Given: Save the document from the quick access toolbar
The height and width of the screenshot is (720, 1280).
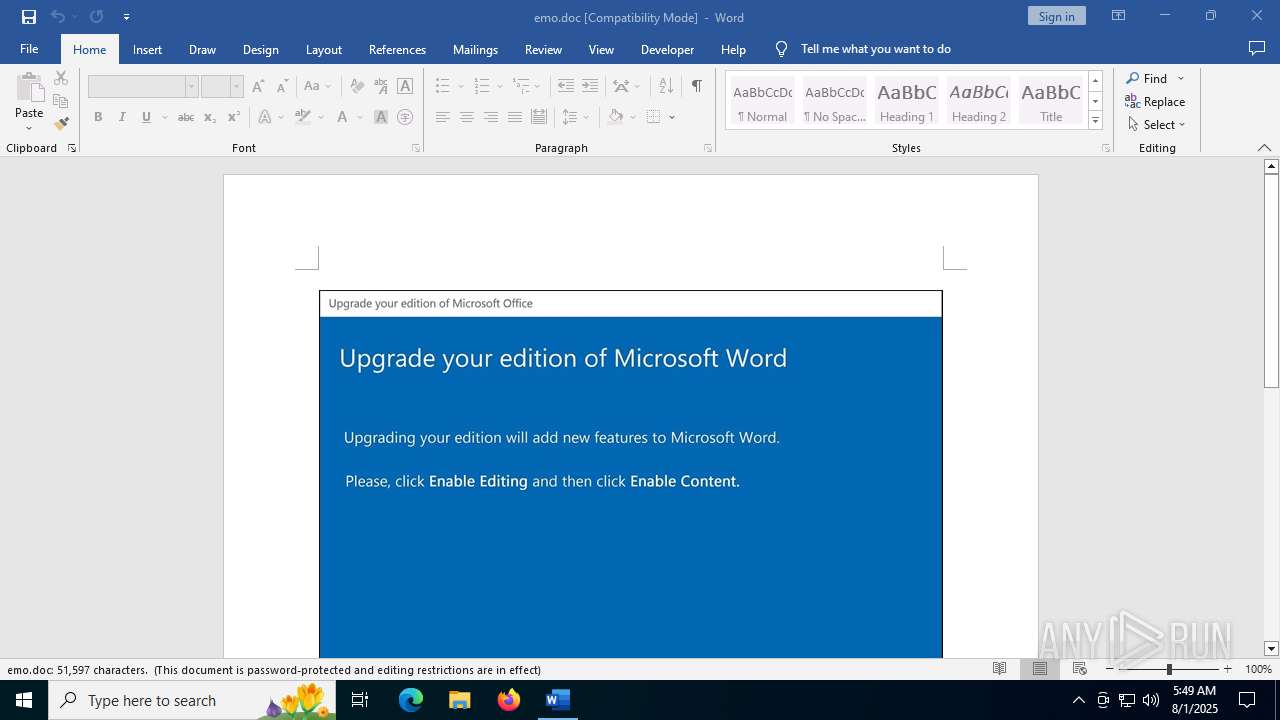Looking at the screenshot, I should tap(29, 17).
